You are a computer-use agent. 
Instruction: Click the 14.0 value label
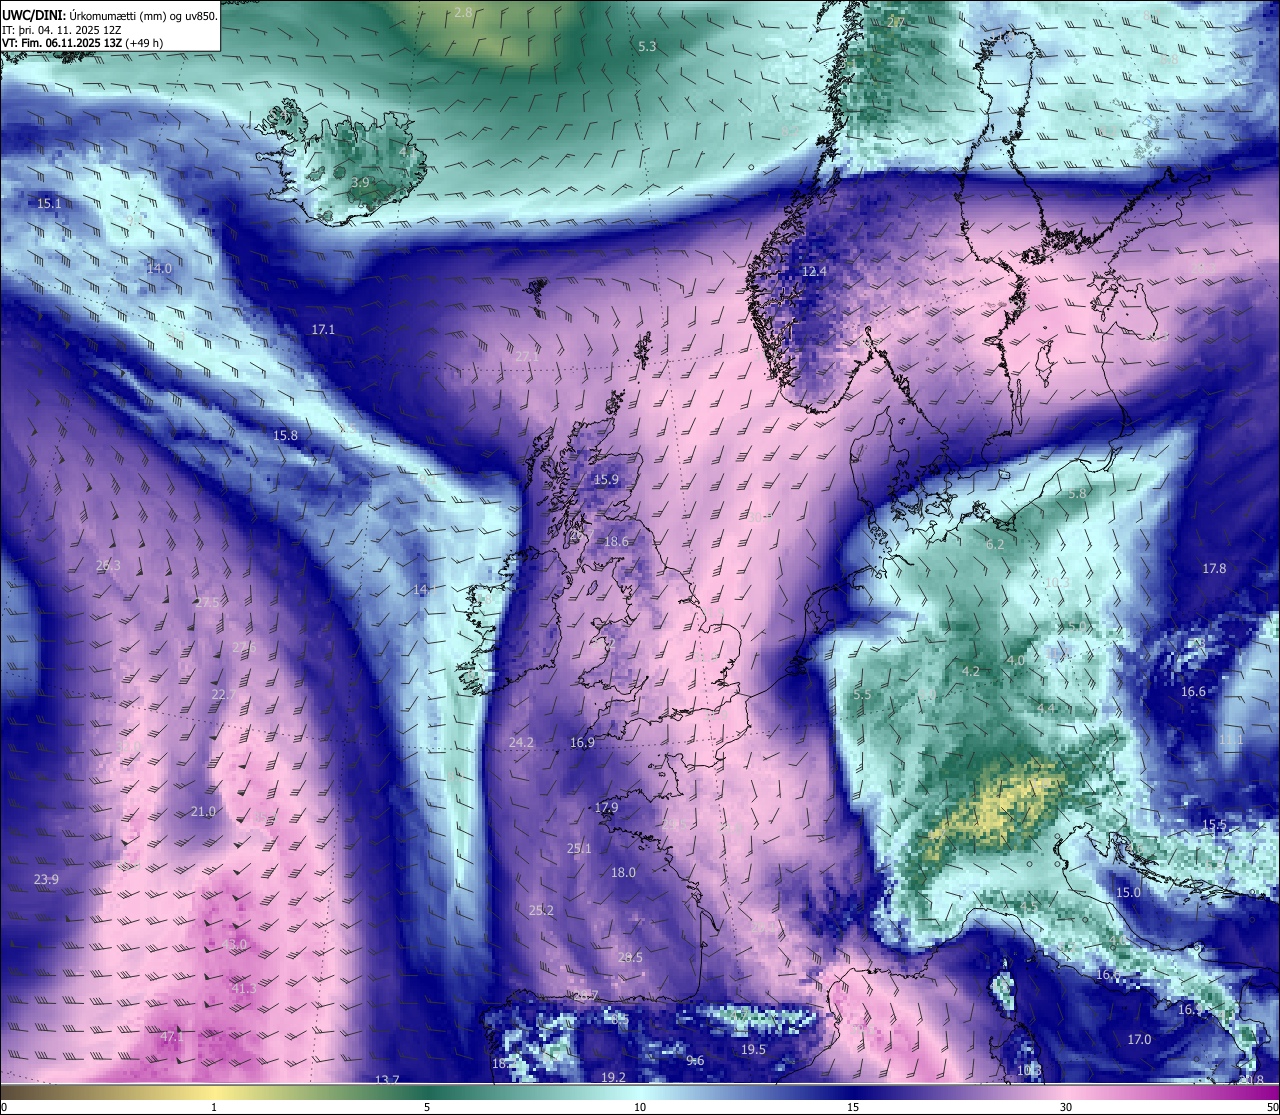(x=159, y=268)
